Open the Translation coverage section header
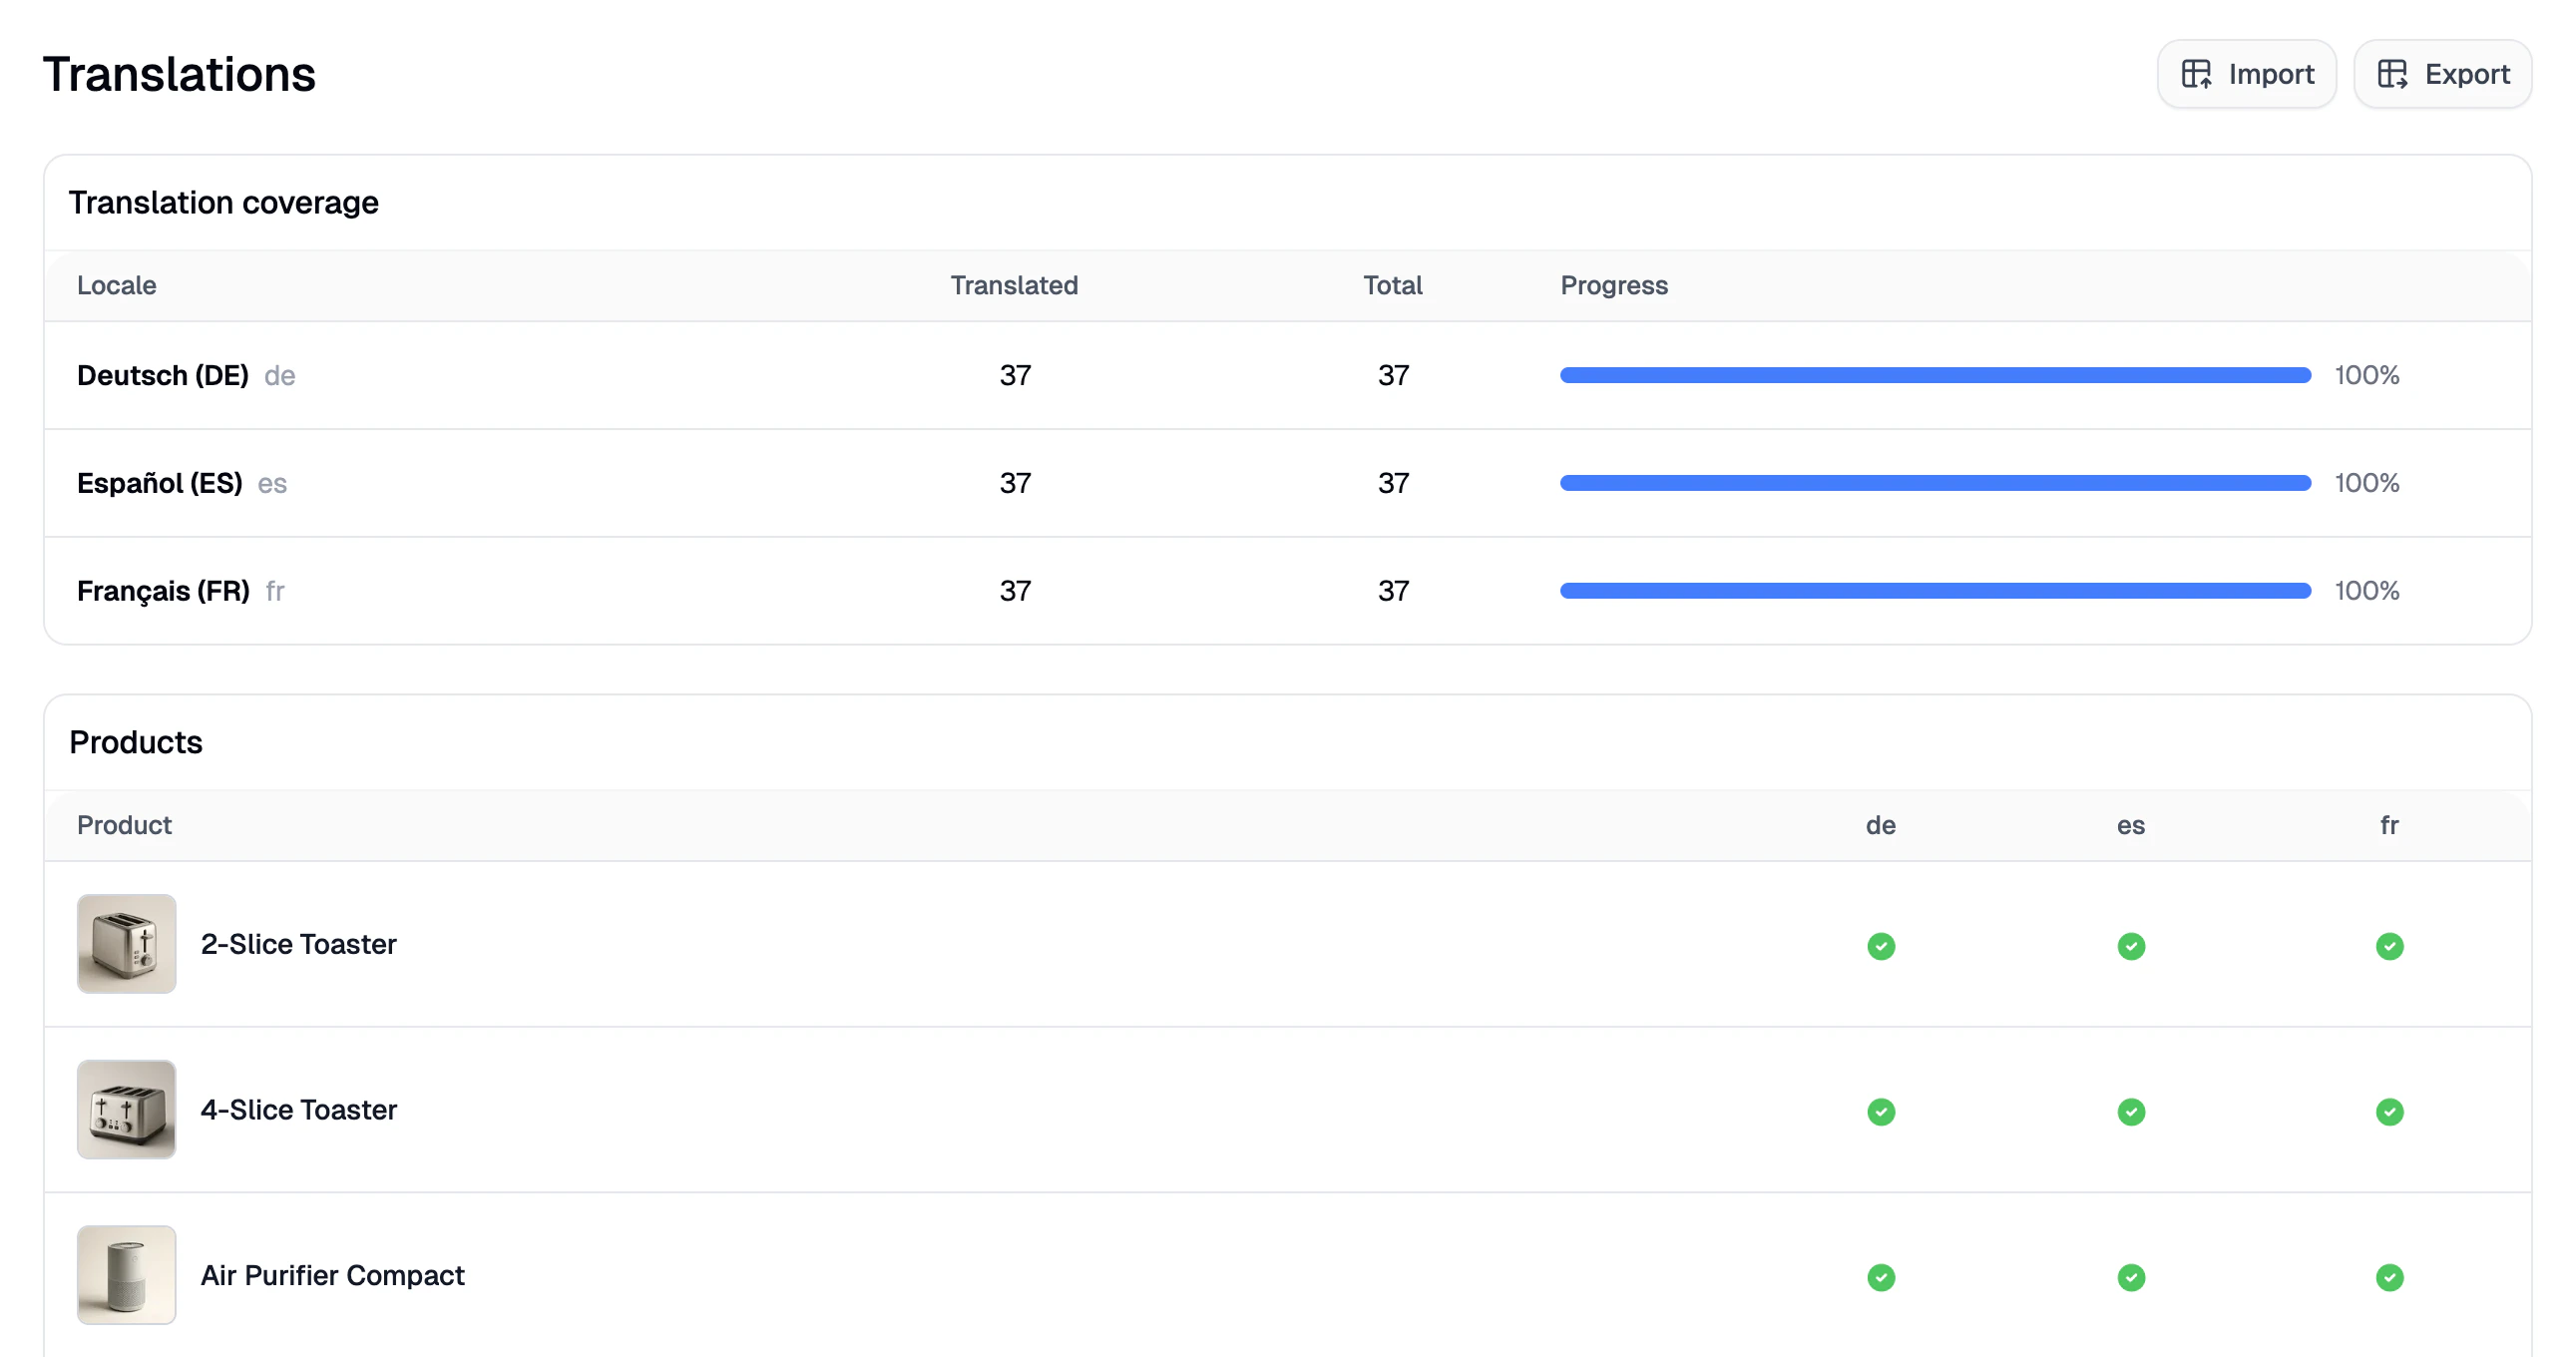2576x1357 pixels. [x=223, y=202]
